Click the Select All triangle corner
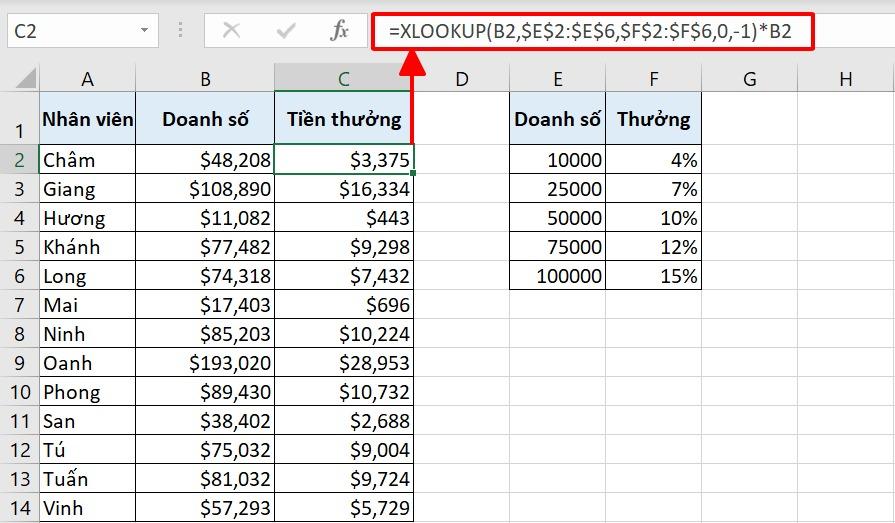 point(26,78)
